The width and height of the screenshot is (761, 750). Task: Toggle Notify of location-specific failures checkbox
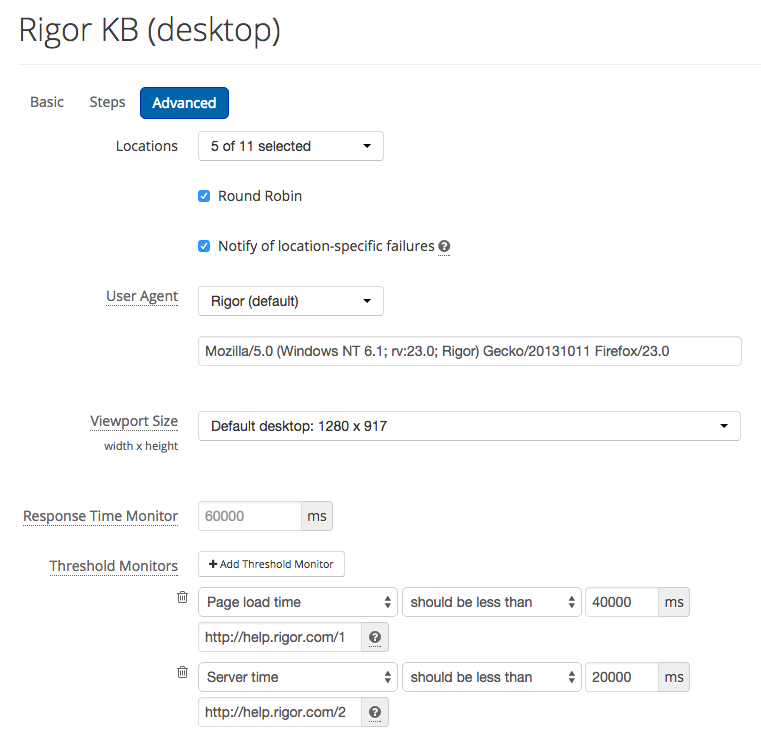pyautogui.click(x=204, y=246)
